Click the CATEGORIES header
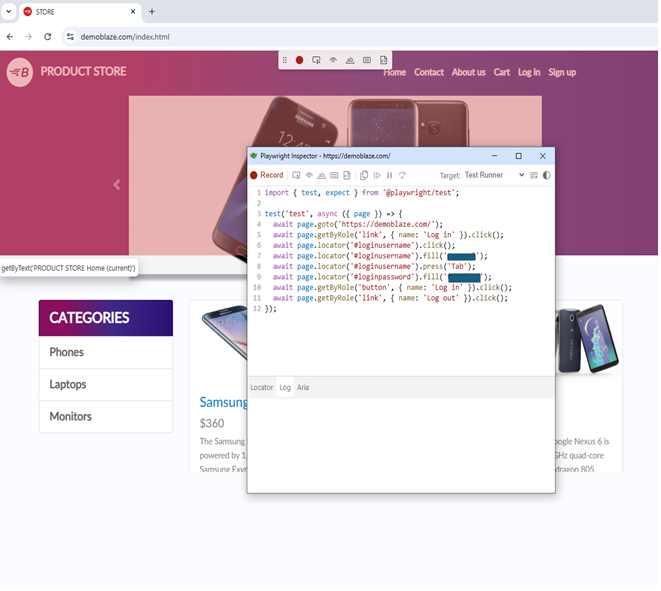This screenshot has width=661, height=591. 106,318
